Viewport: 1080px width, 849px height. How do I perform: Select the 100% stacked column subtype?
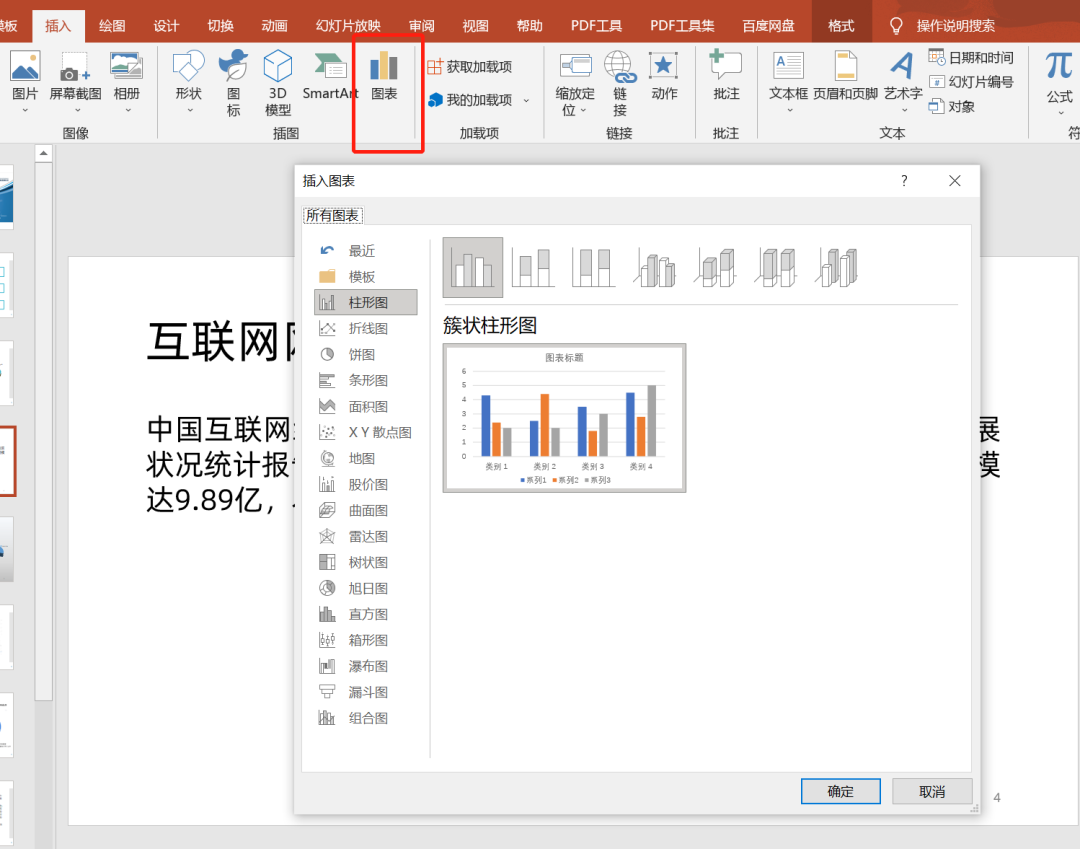[x=593, y=267]
